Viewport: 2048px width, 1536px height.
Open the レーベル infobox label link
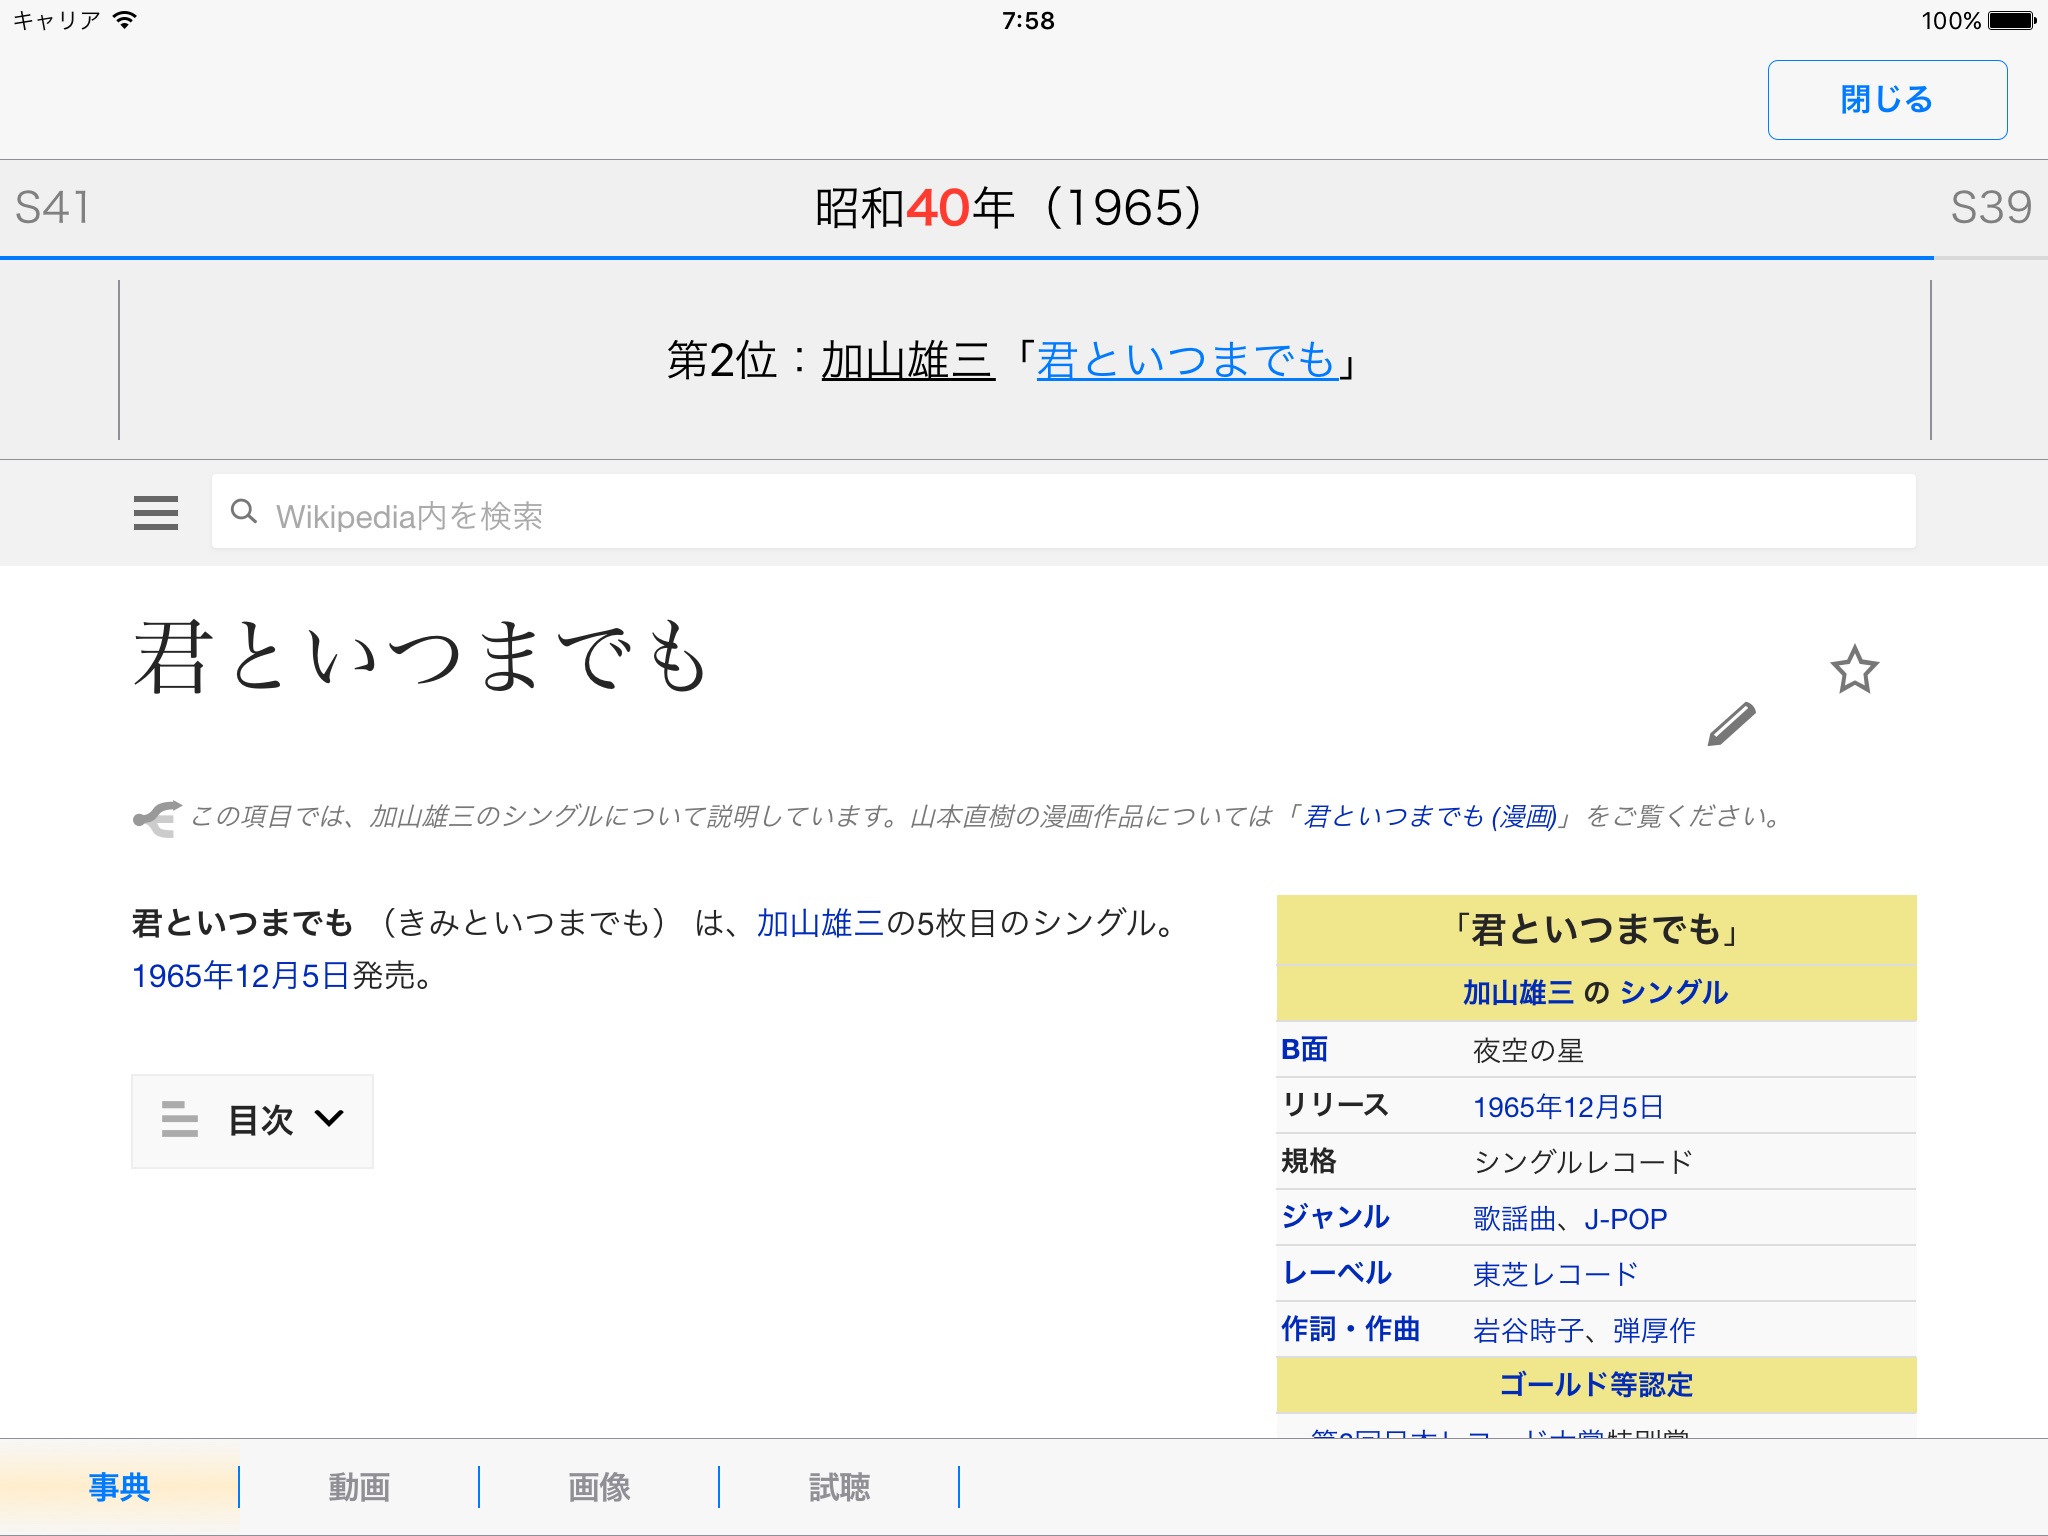(1337, 1273)
